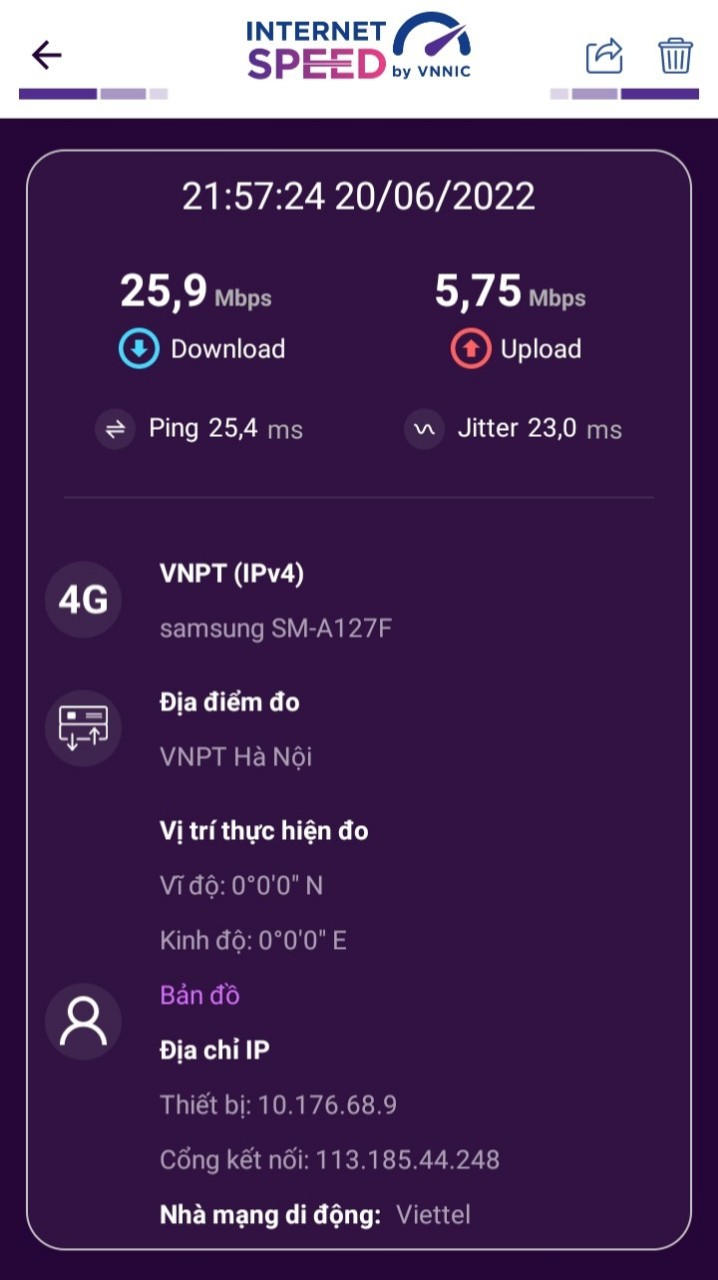This screenshot has width=718, height=1280.
Task: Tap the red Upload arrow icon
Action: tap(470, 349)
